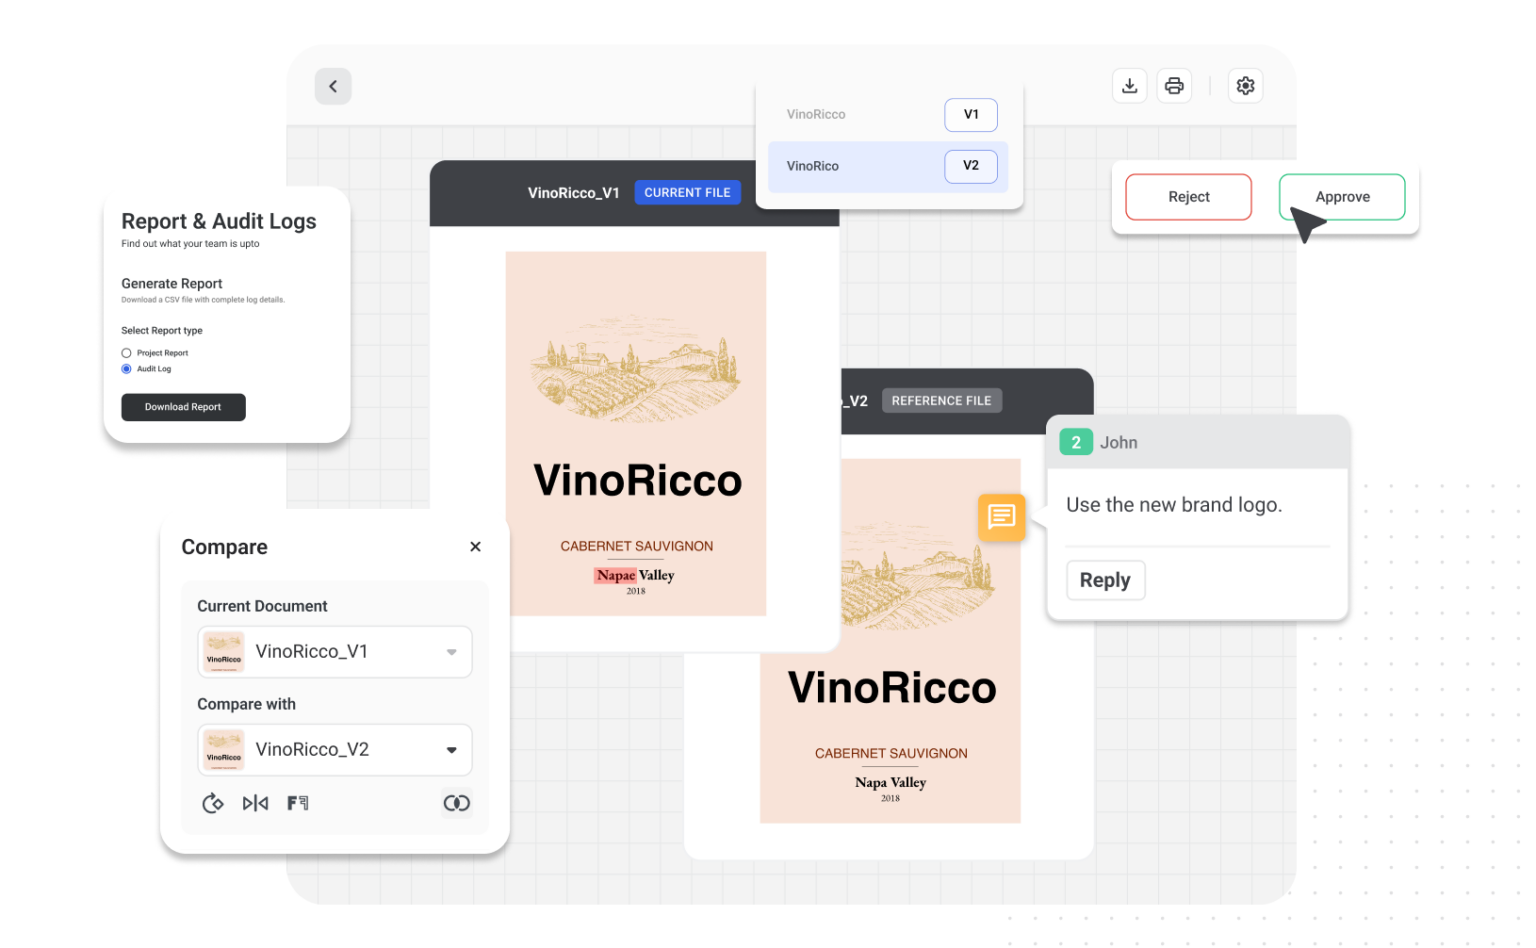Click the text compare icon in Compare
The width and height of the screenshot is (1536, 948).
pos(298,803)
